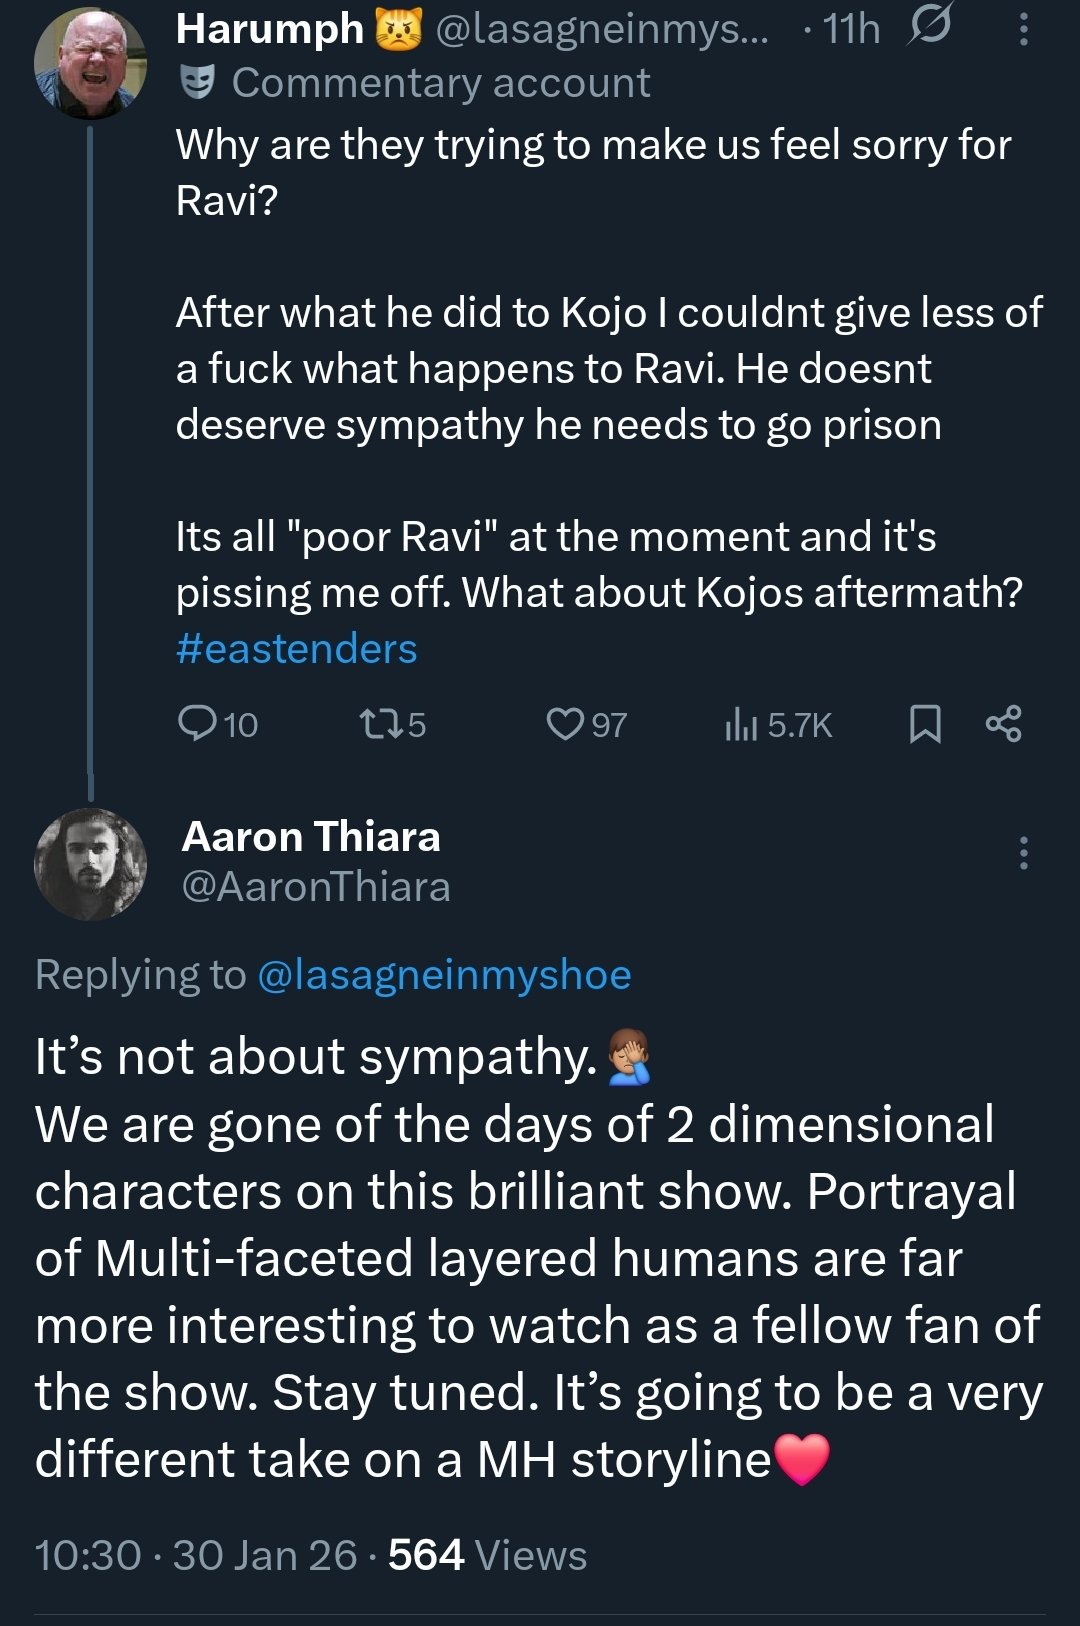Open the @lasagneinmyshoe mention link

[x=444, y=975]
